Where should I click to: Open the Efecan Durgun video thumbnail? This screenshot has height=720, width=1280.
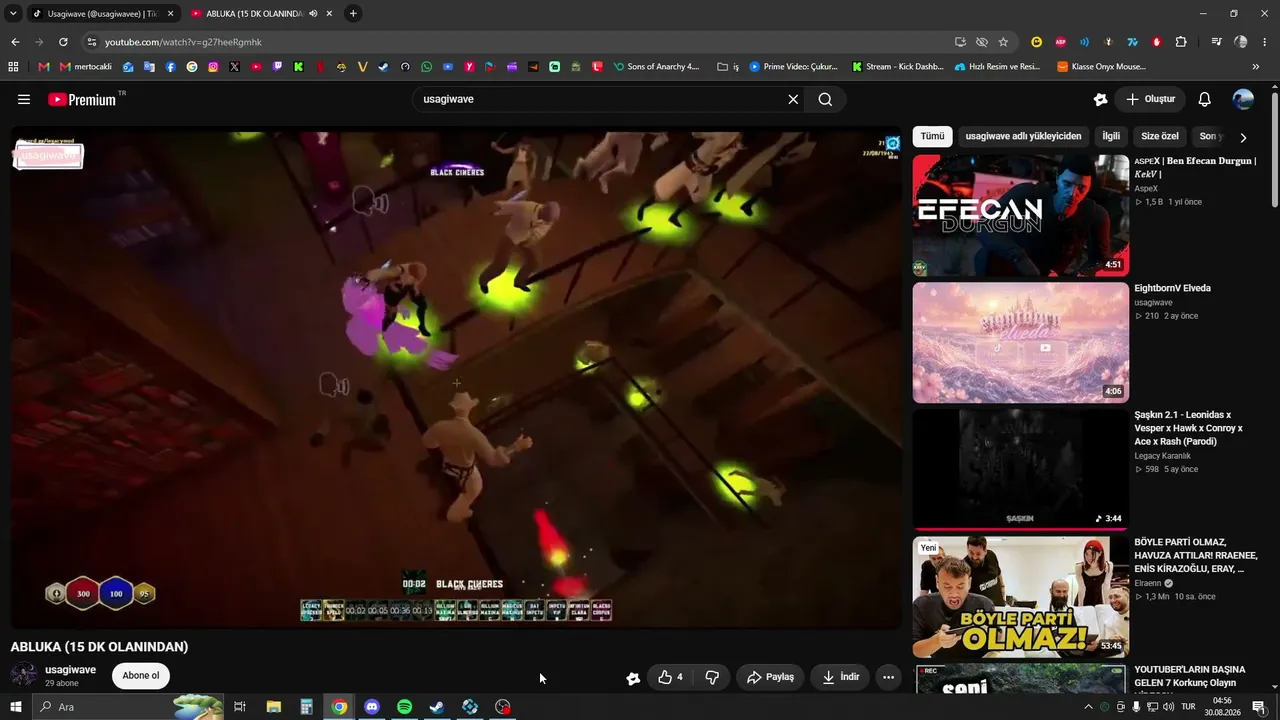(x=1021, y=215)
